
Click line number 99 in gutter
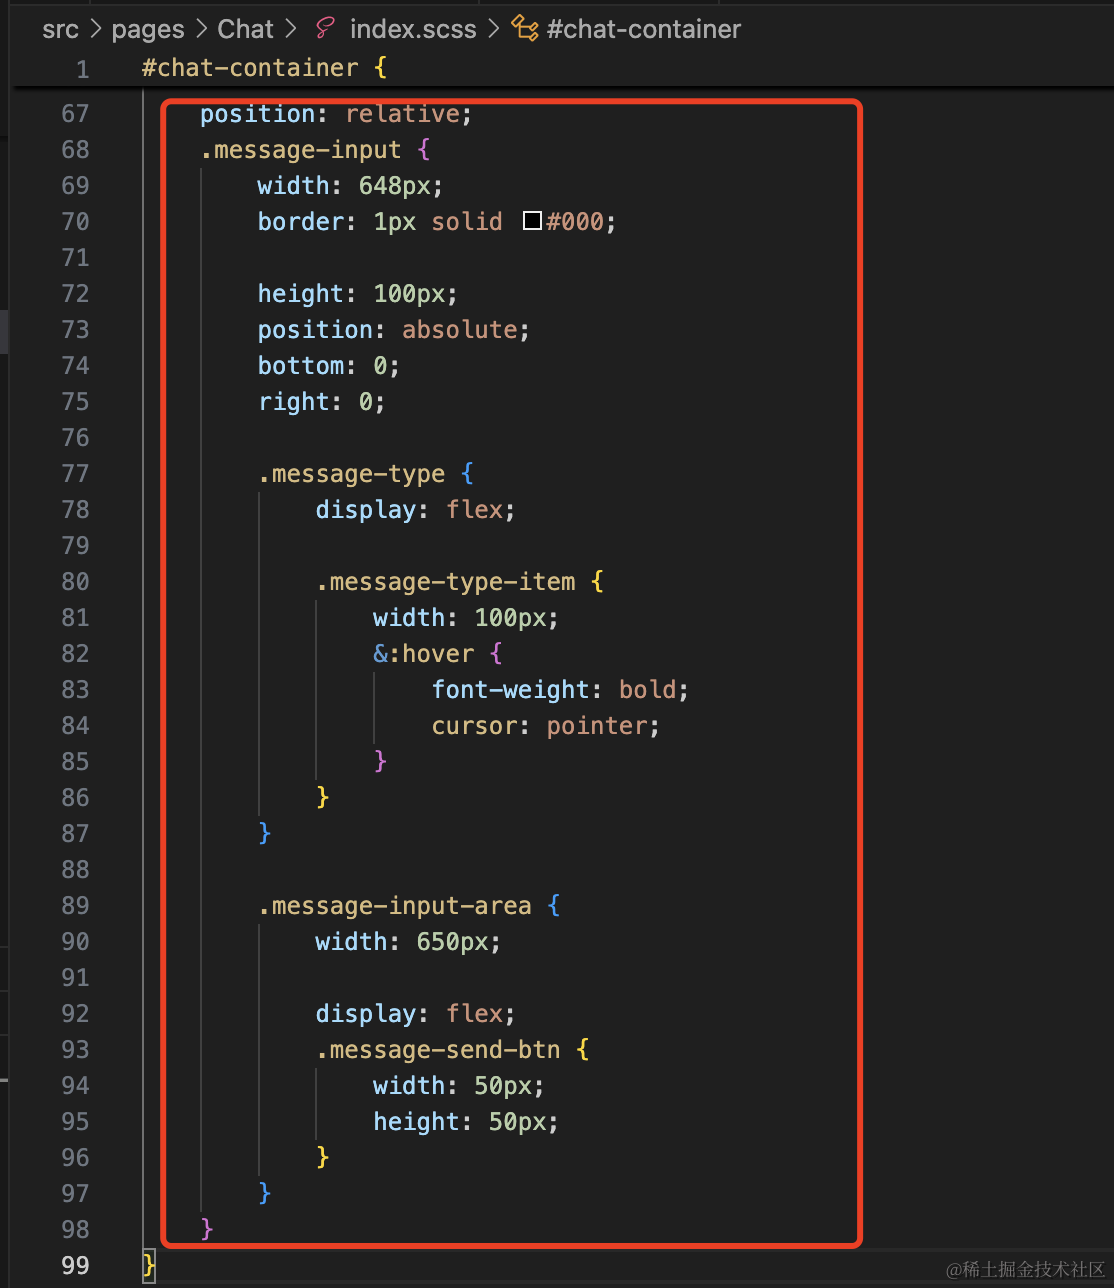click(75, 1266)
